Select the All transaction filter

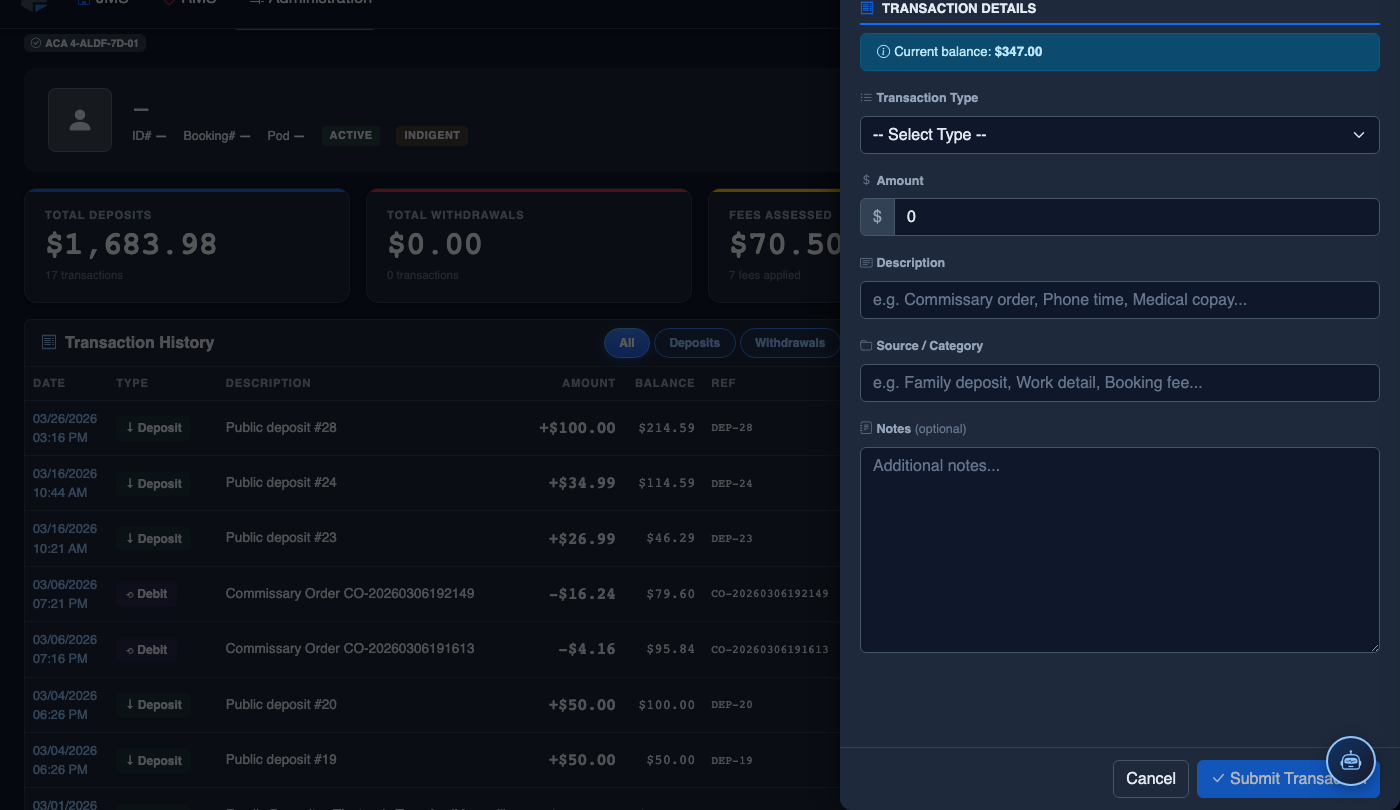pyautogui.click(x=627, y=343)
